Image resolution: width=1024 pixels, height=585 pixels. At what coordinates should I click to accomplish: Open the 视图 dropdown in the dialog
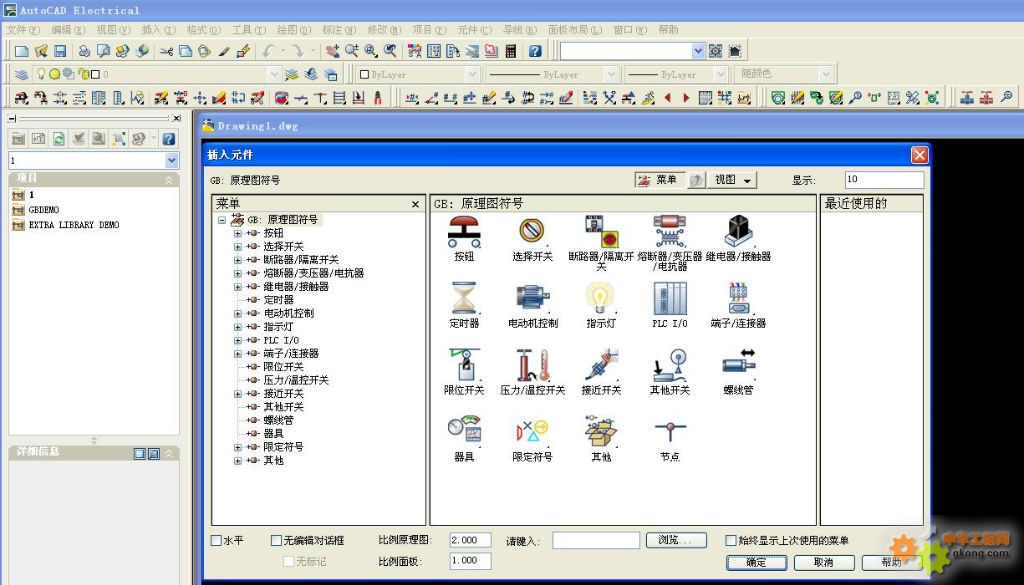pos(732,180)
